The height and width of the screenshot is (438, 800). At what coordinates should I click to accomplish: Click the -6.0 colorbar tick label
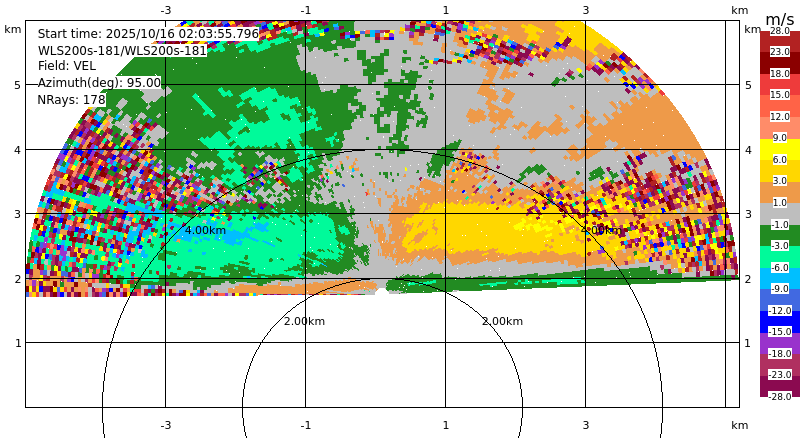tap(779, 267)
